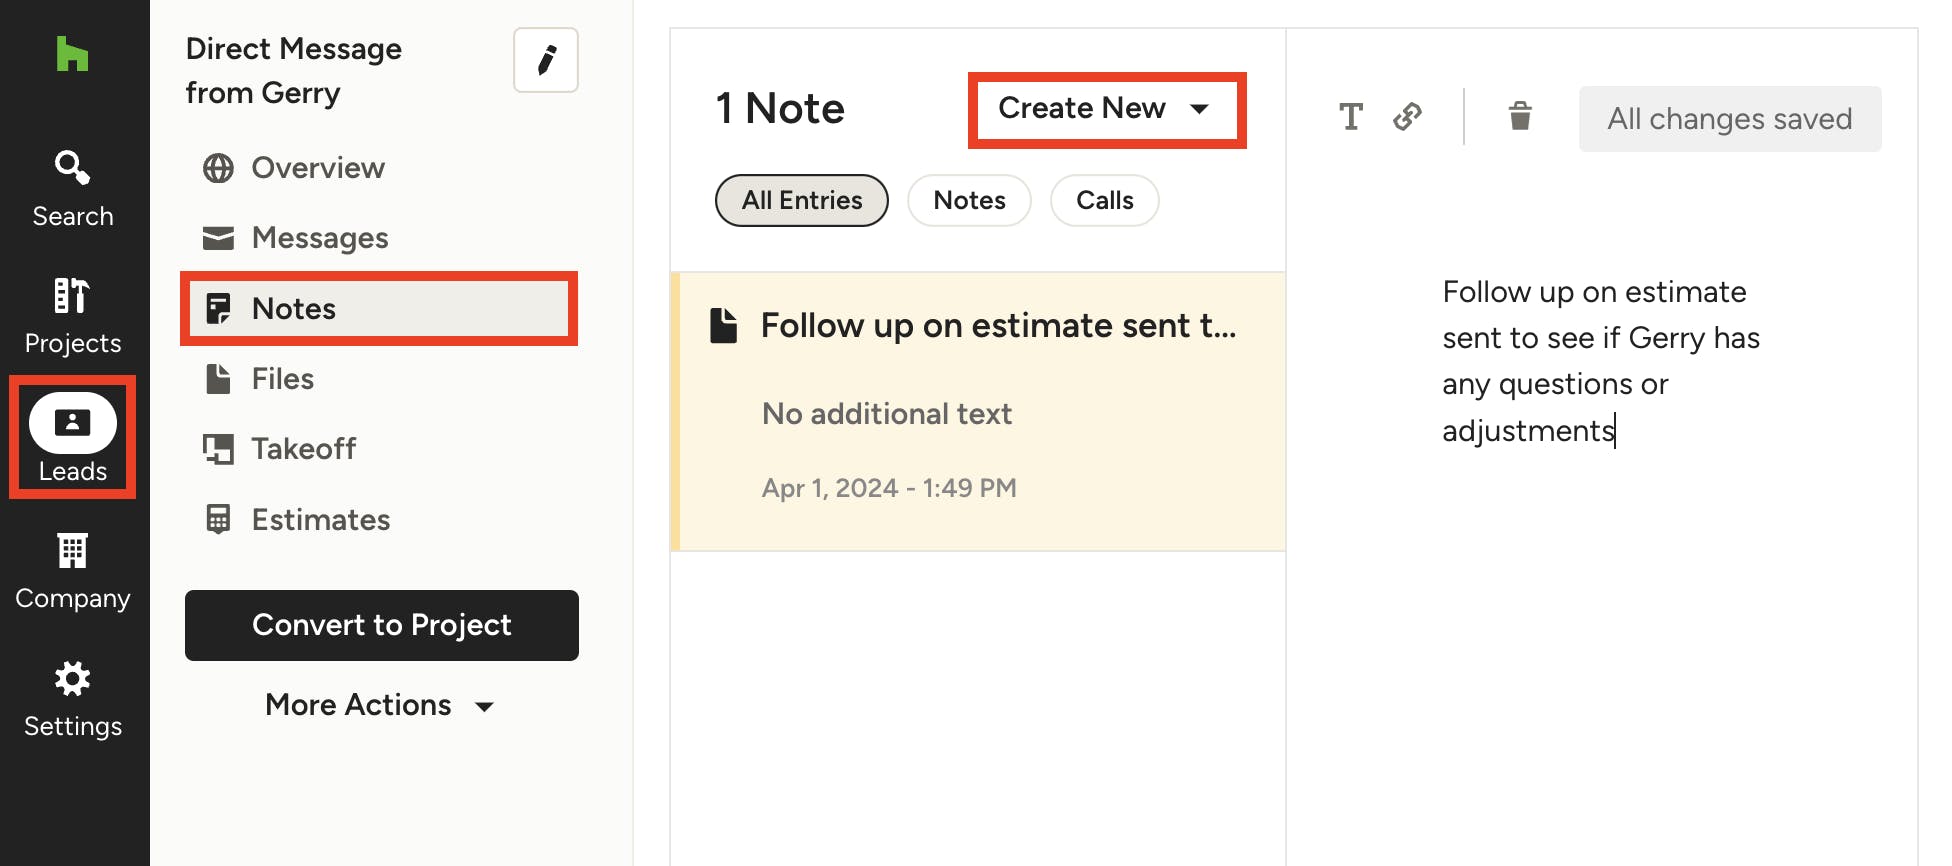Open Settings gear in sidebar
The image size is (1952, 866).
pyautogui.click(x=72, y=698)
